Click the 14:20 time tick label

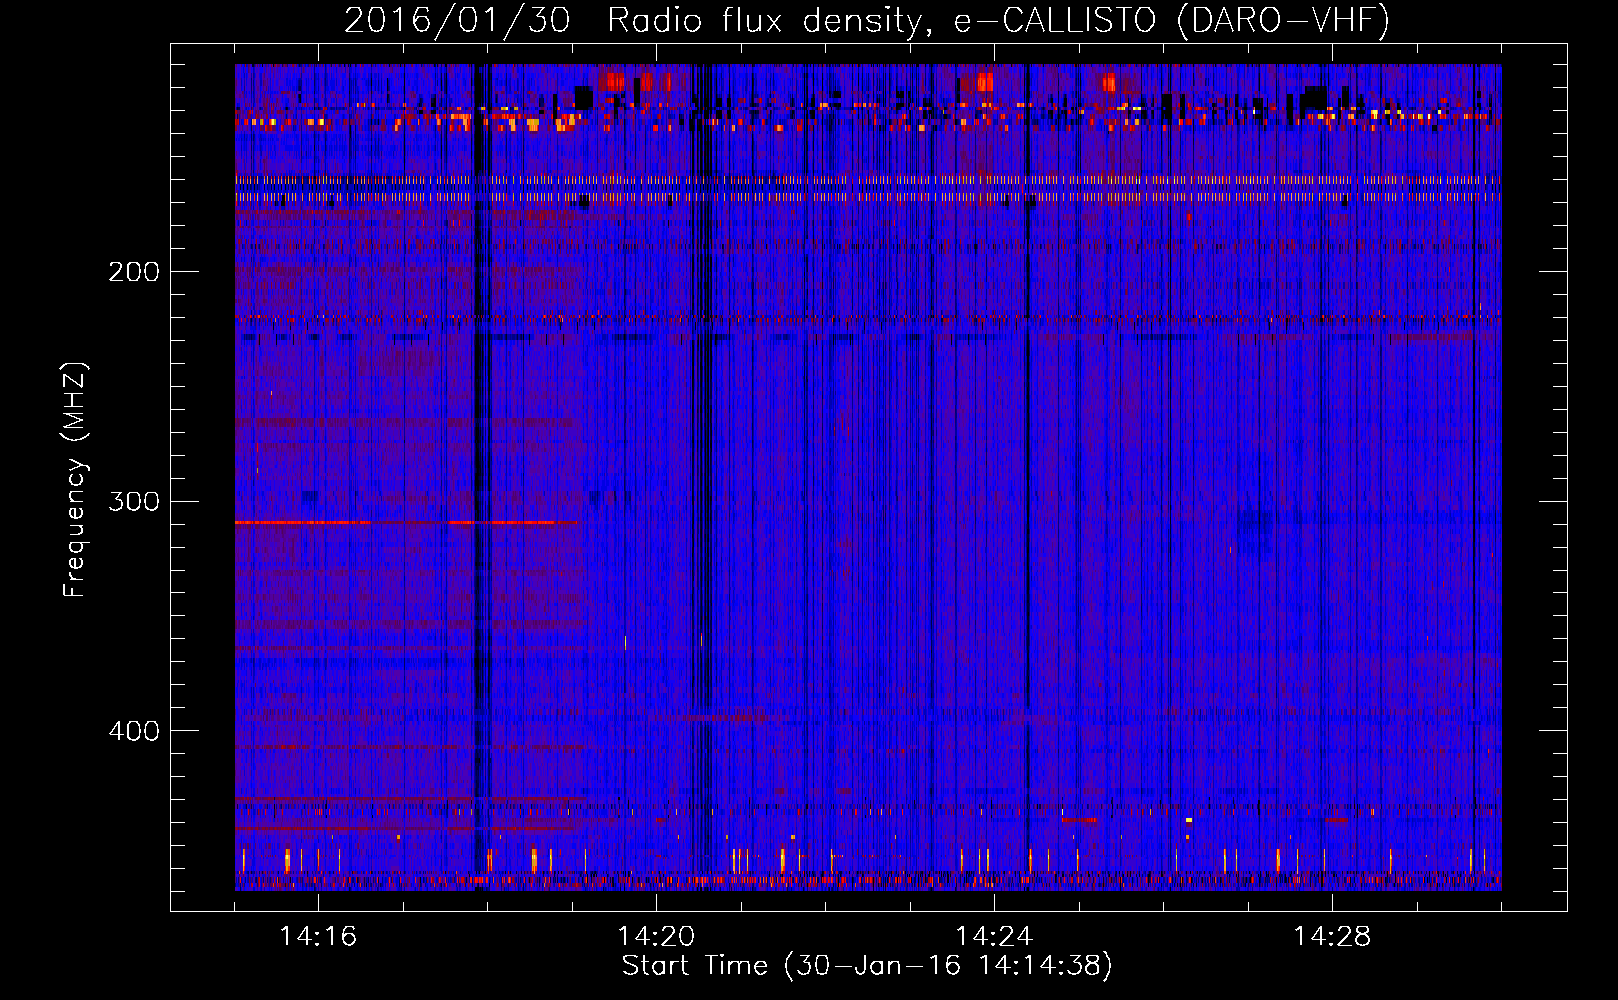(656, 936)
